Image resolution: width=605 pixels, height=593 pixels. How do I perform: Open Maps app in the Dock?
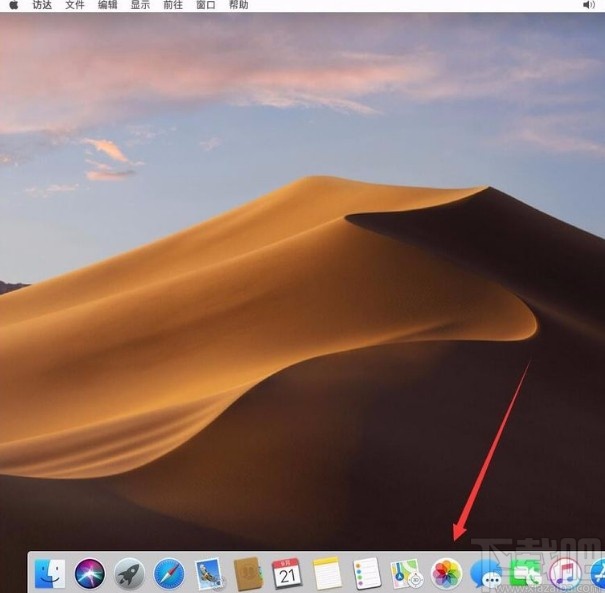pos(406,573)
